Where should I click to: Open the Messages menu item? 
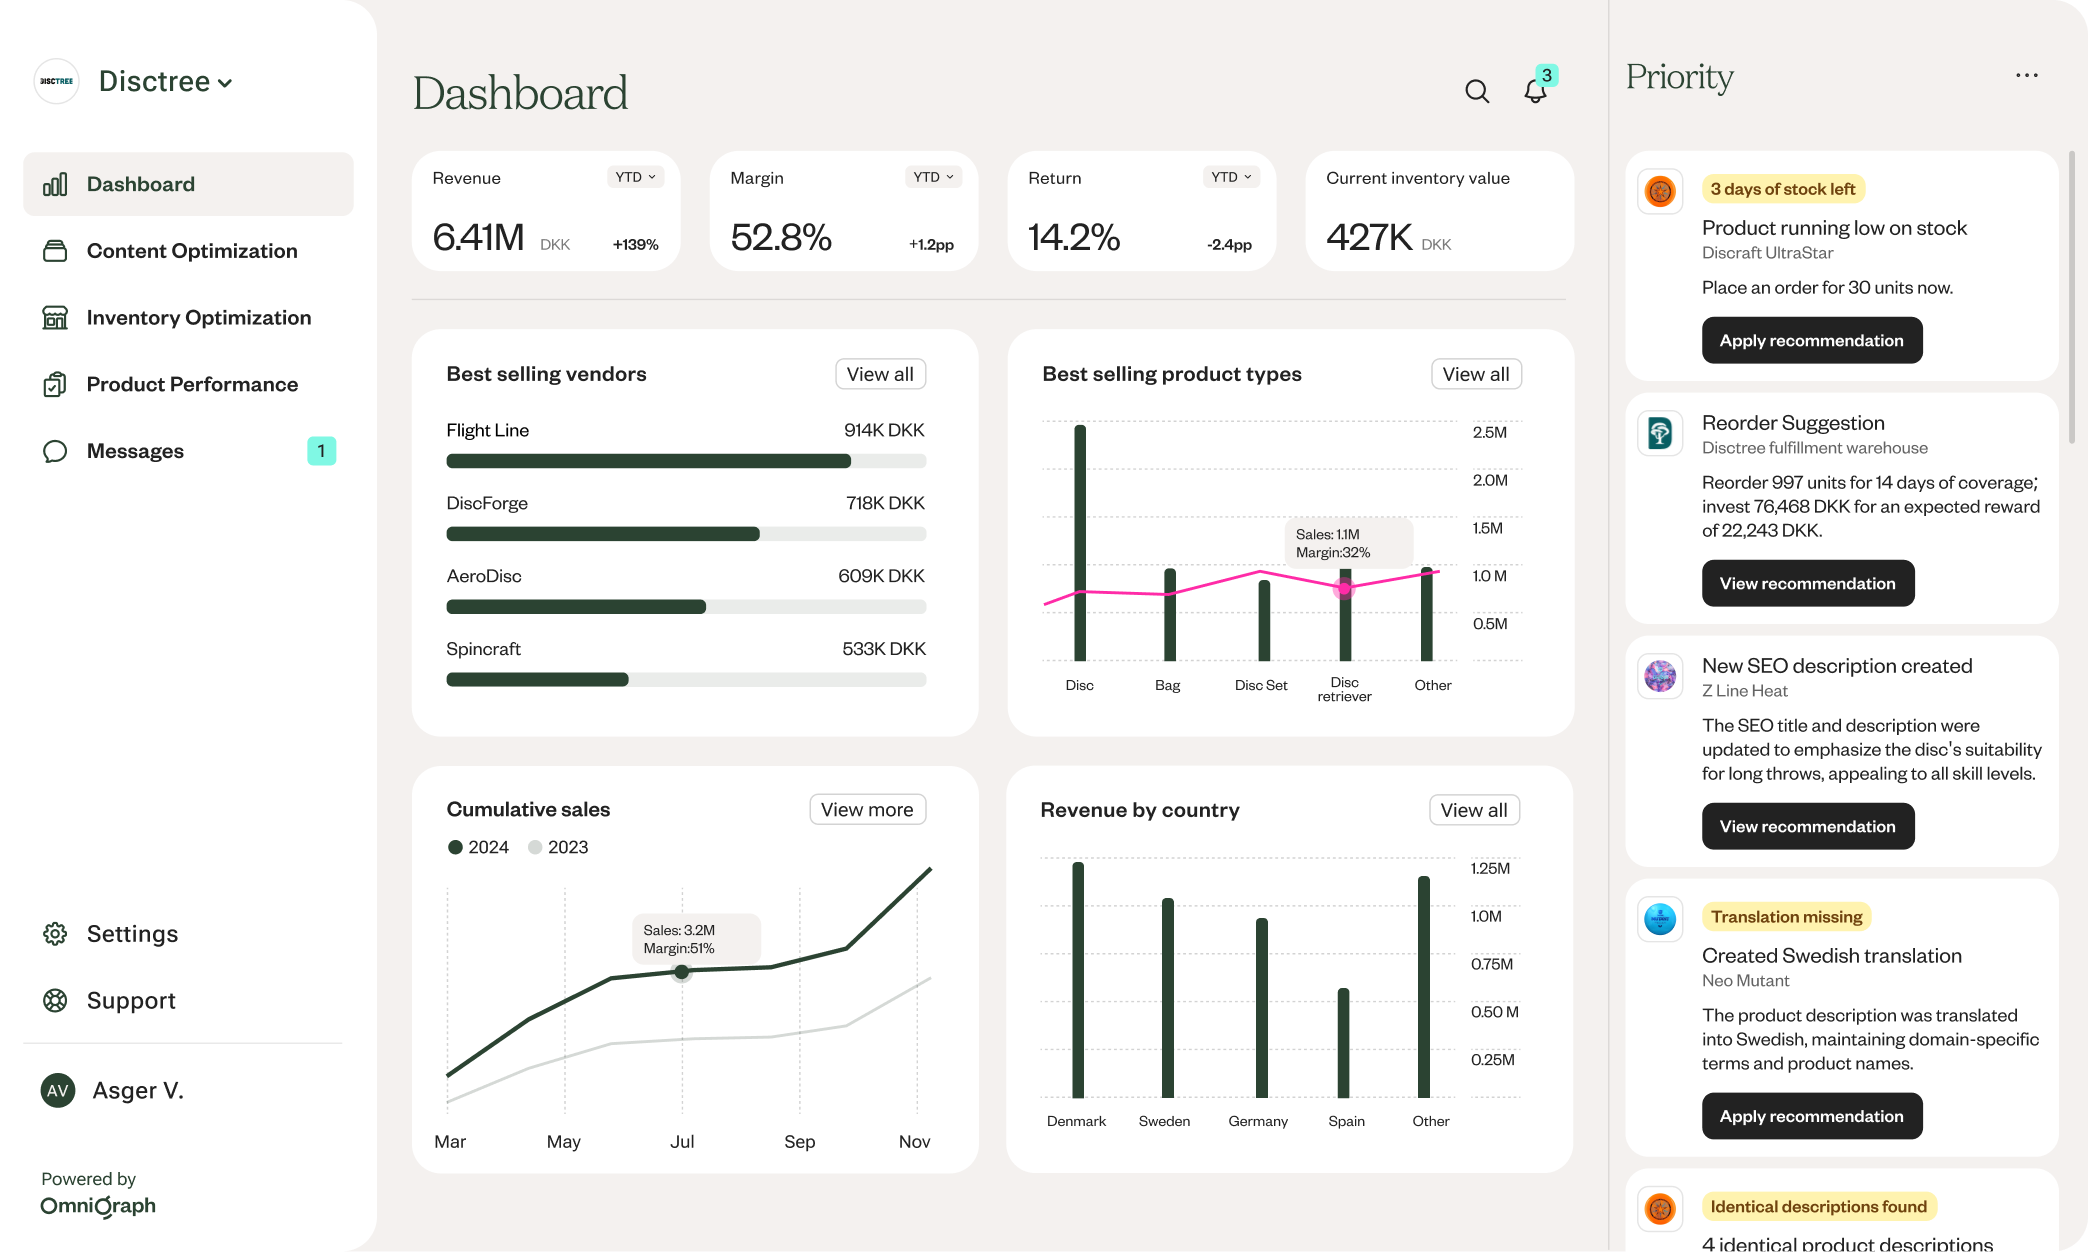135,451
